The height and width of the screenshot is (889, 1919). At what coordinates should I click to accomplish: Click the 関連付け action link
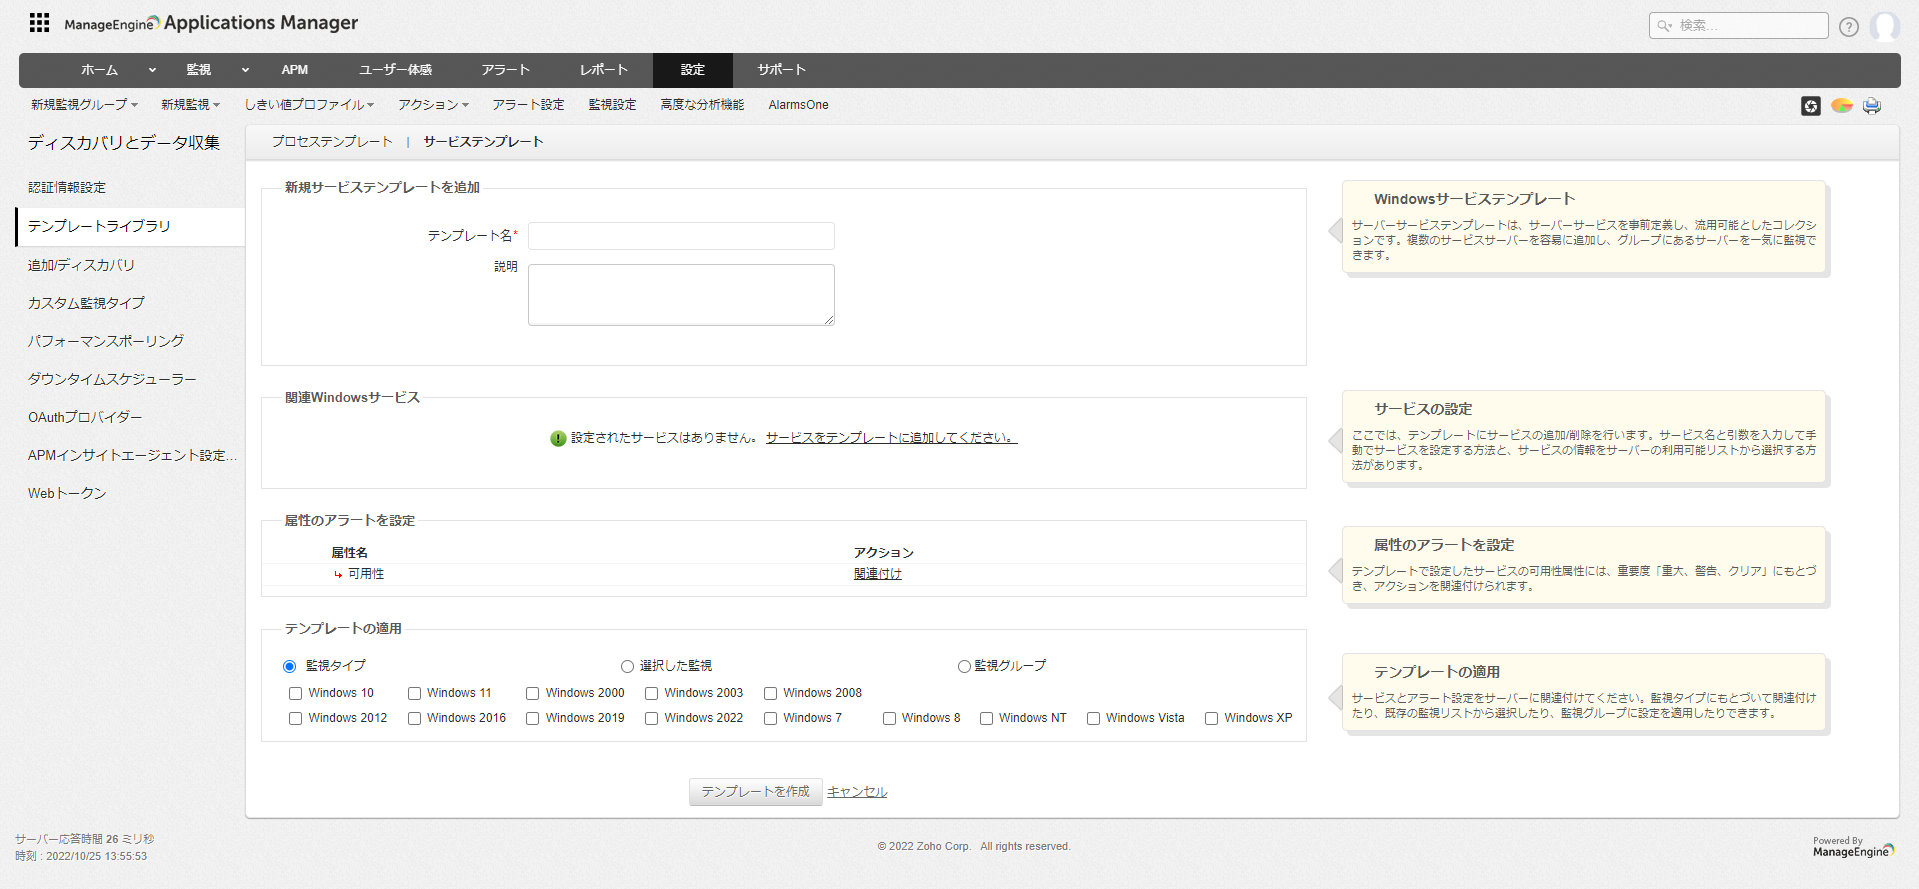click(x=877, y=574)
